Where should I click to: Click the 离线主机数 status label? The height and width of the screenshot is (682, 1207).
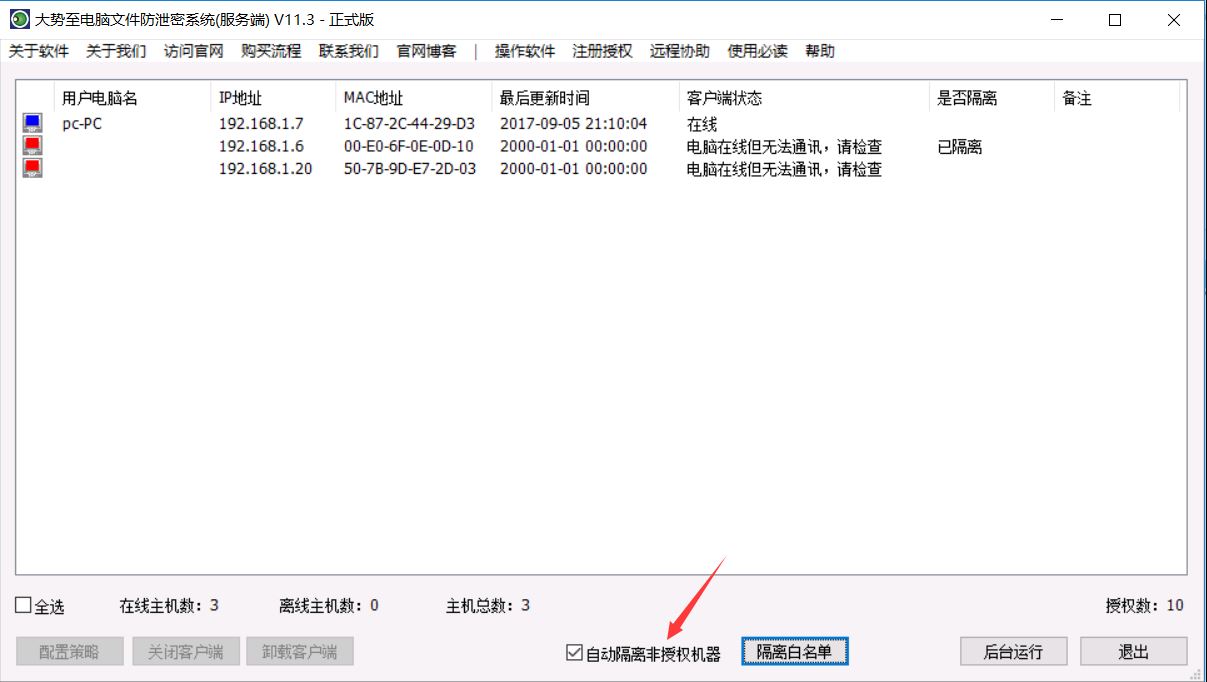pyautogui.click(x=329, y=605)
